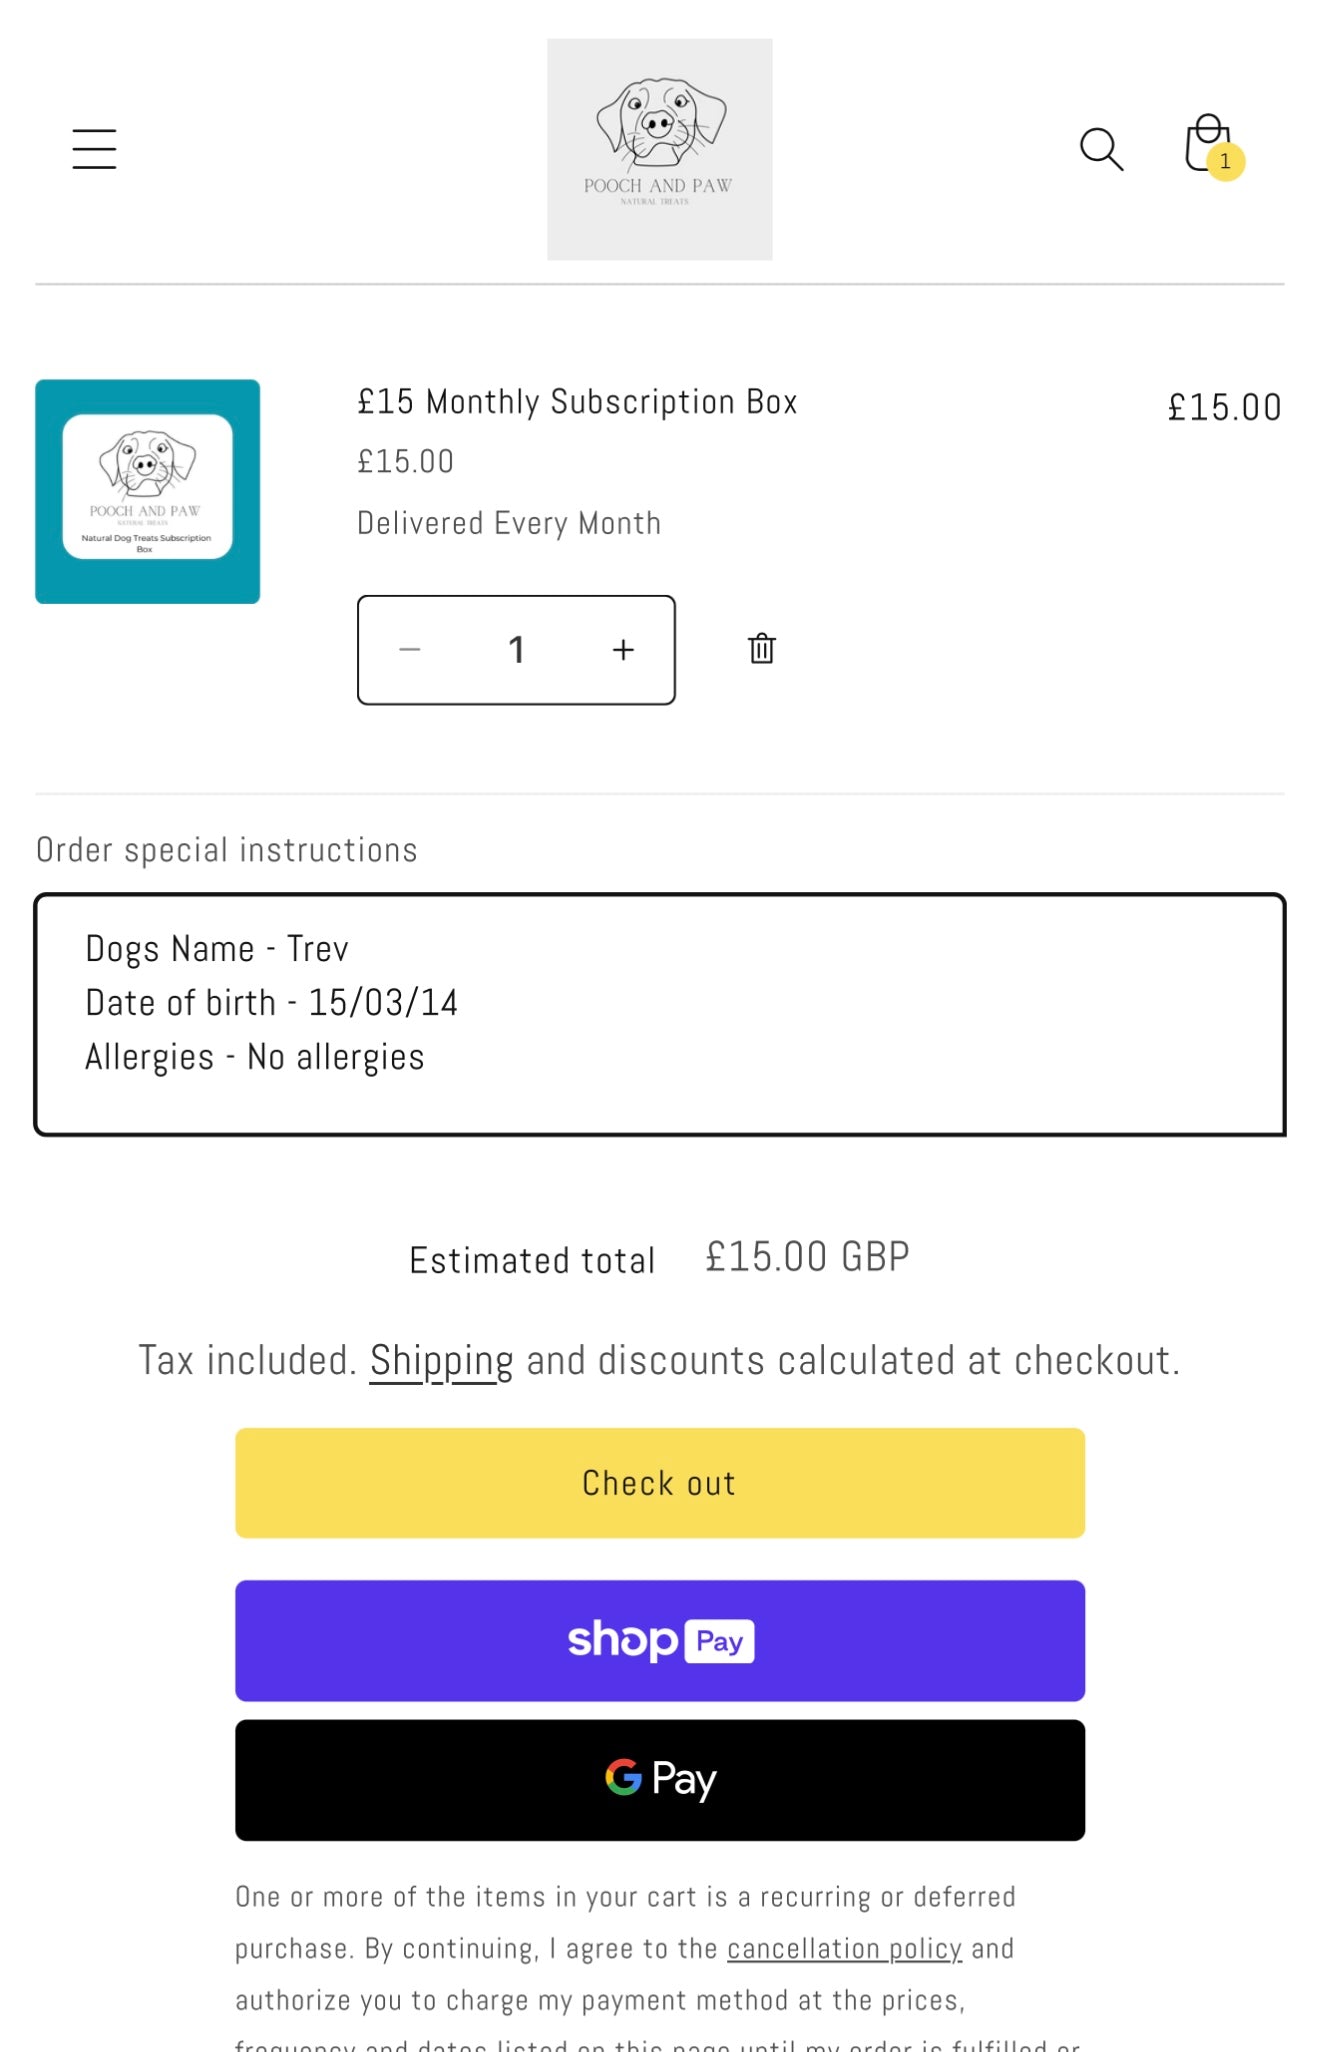Open the £15 Monthly Subscription Box product
This screenshot has height=2052, width=1320.
click(x=577, y=401)
